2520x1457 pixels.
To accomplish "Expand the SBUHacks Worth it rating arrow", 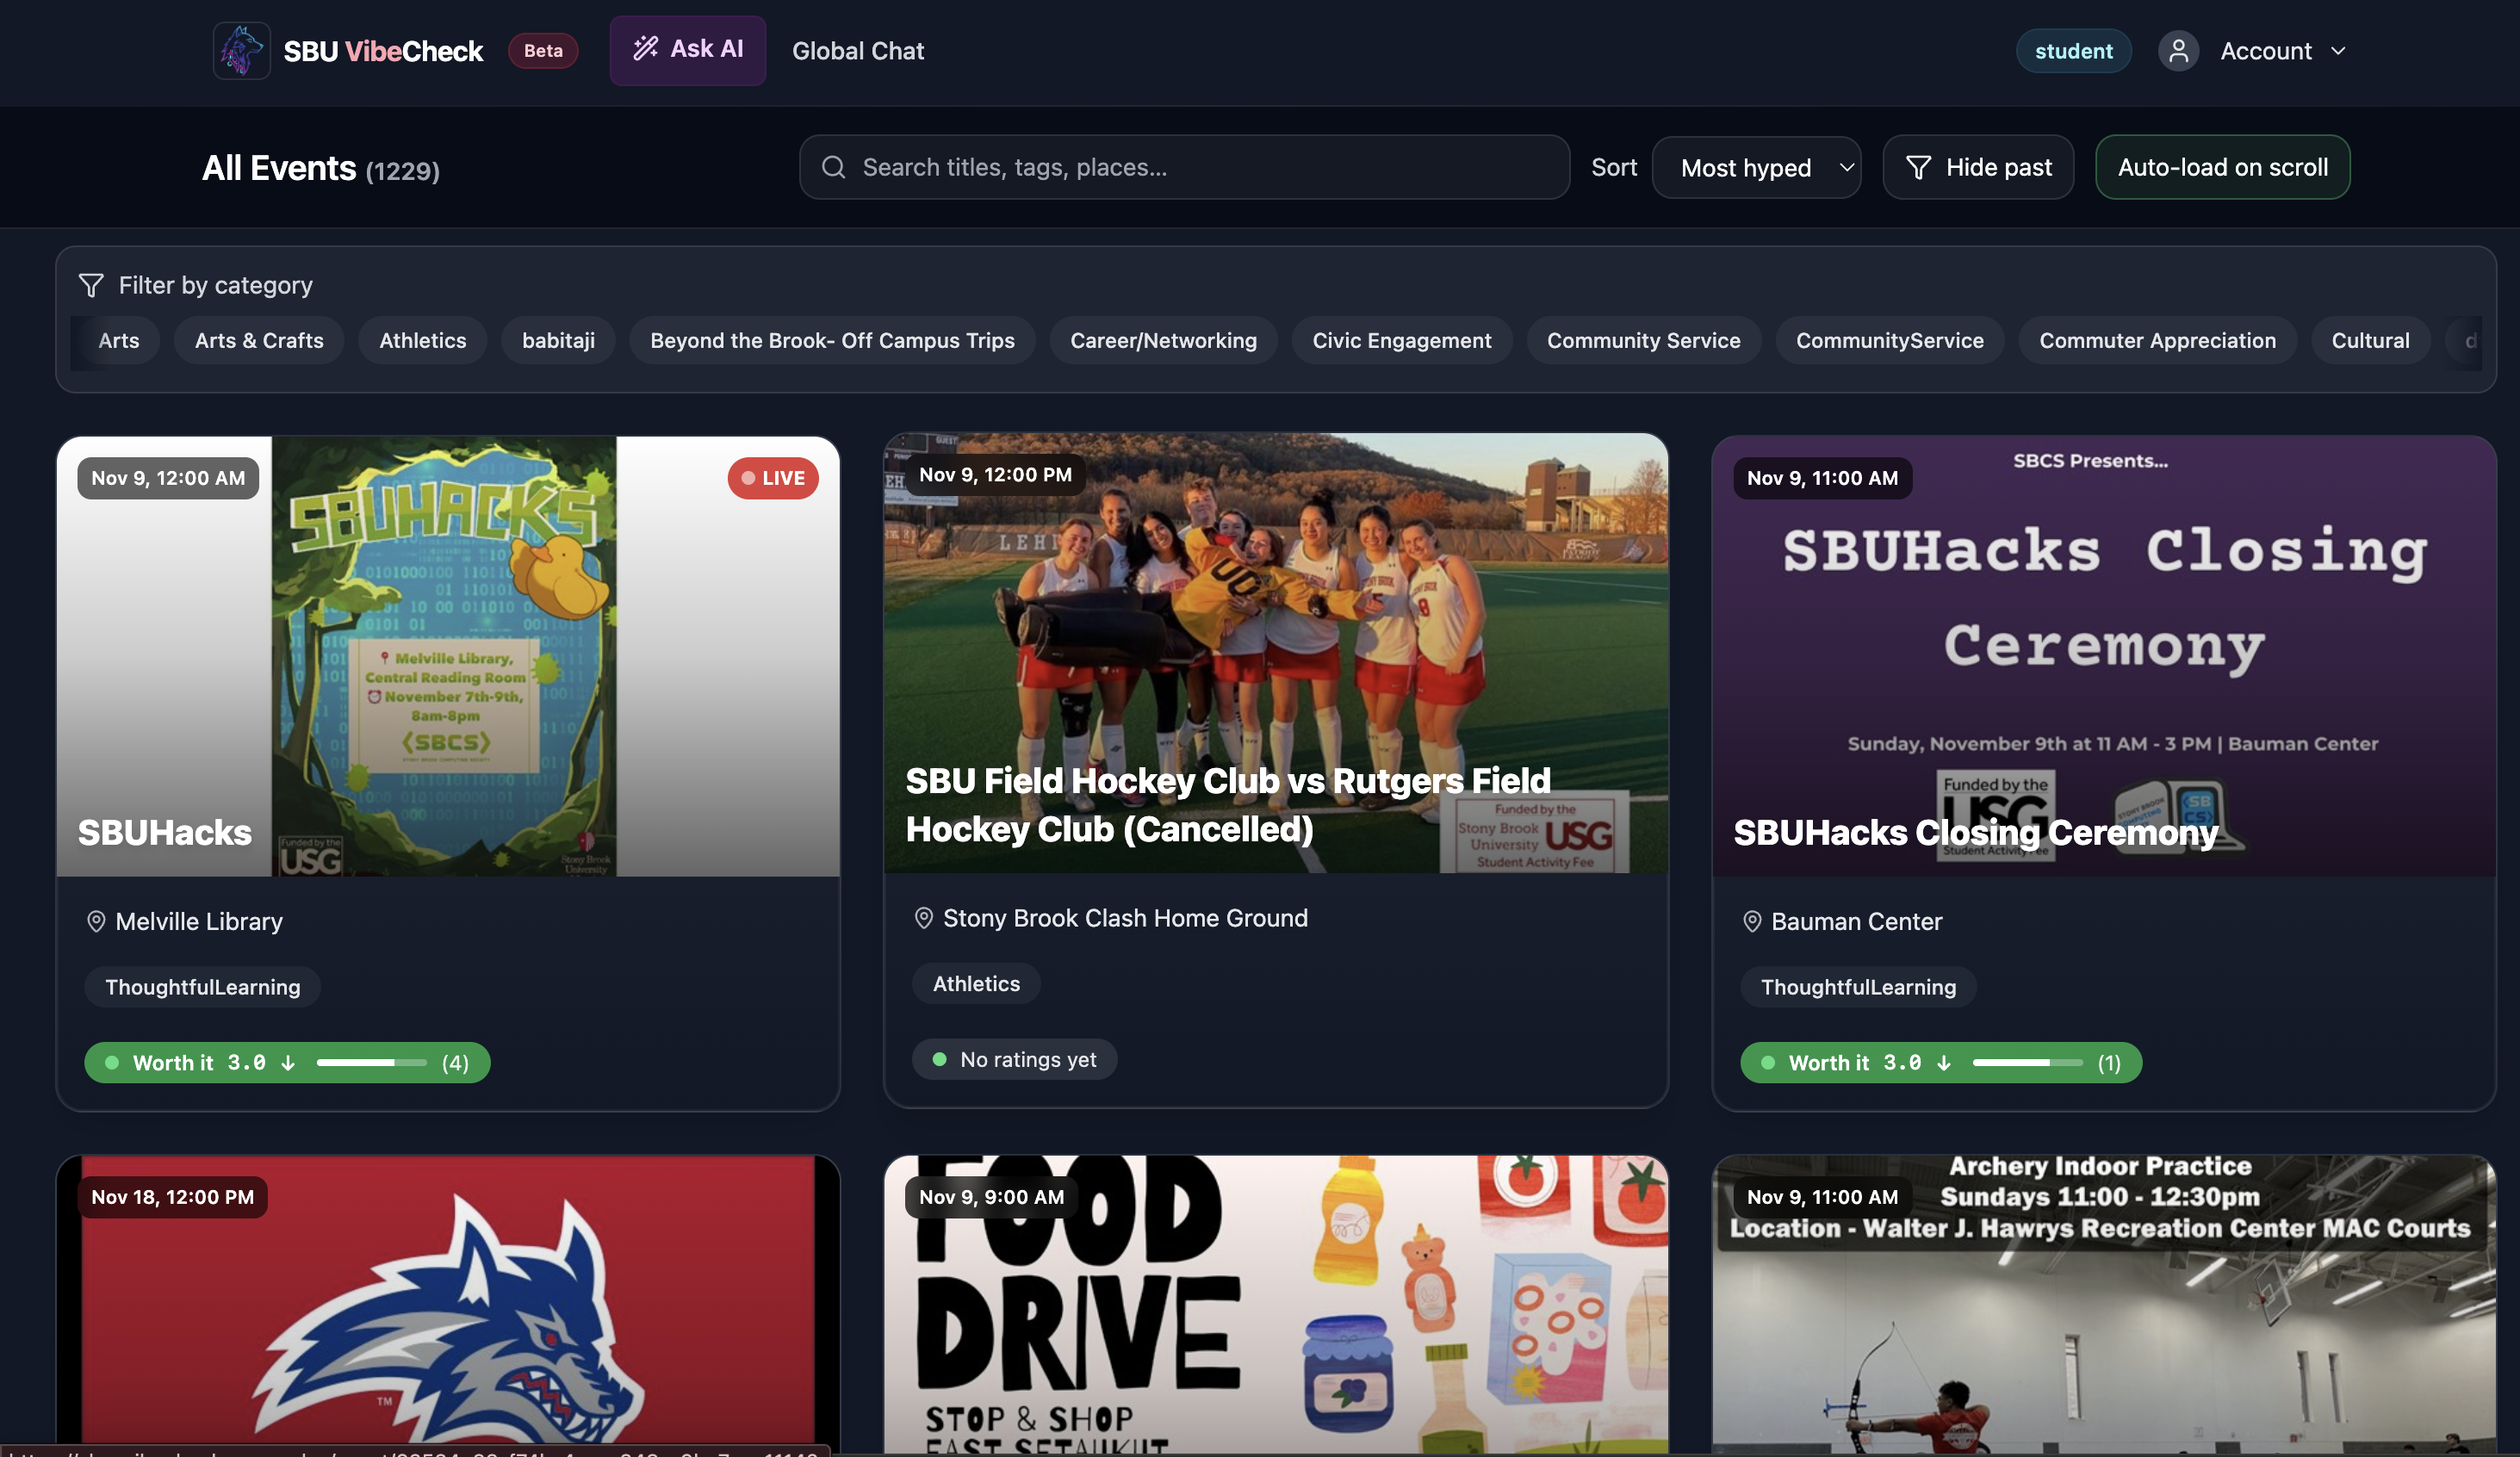I will click(x=288, y=1063).
